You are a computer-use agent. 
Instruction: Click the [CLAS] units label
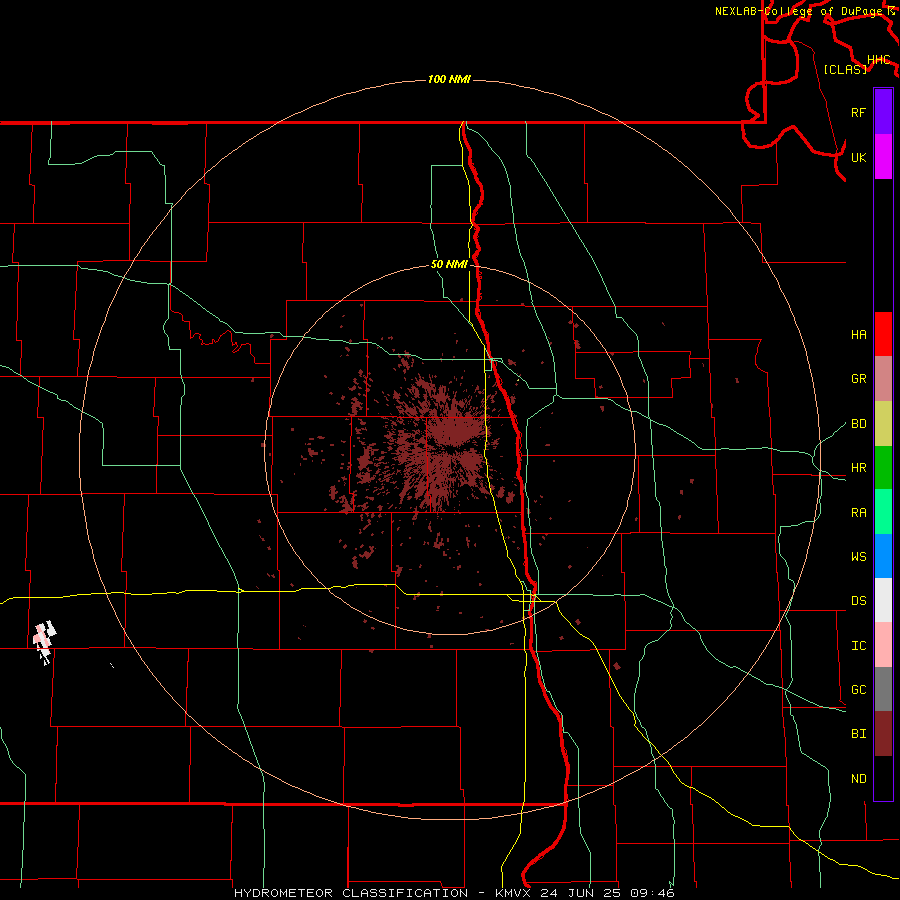[x=845, y=69]
